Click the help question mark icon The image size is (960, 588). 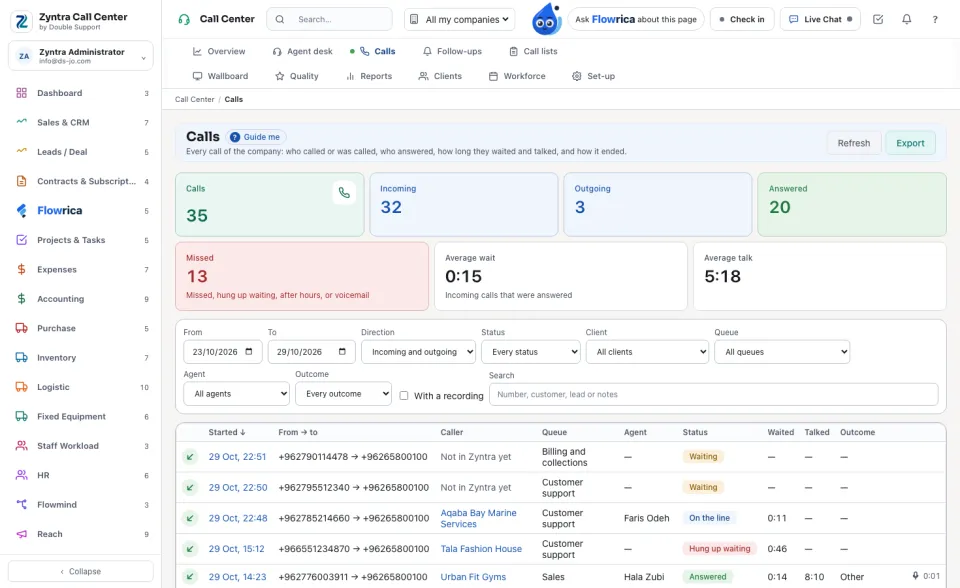(935, 19)
